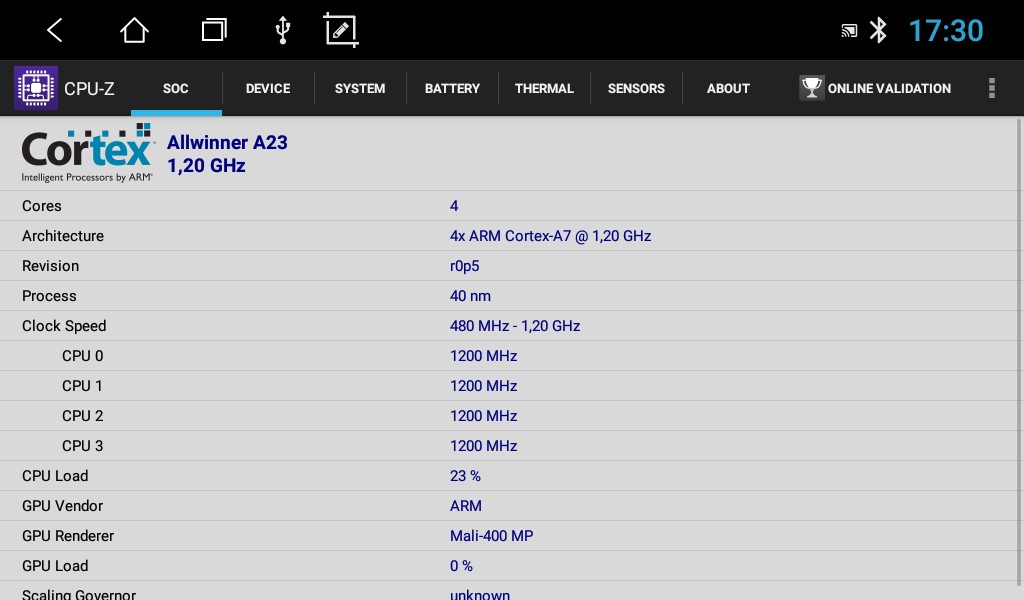Select the GPU Vendor row label
The width and height of the screenshot is (1024, 600).
[x=63, y=506]
